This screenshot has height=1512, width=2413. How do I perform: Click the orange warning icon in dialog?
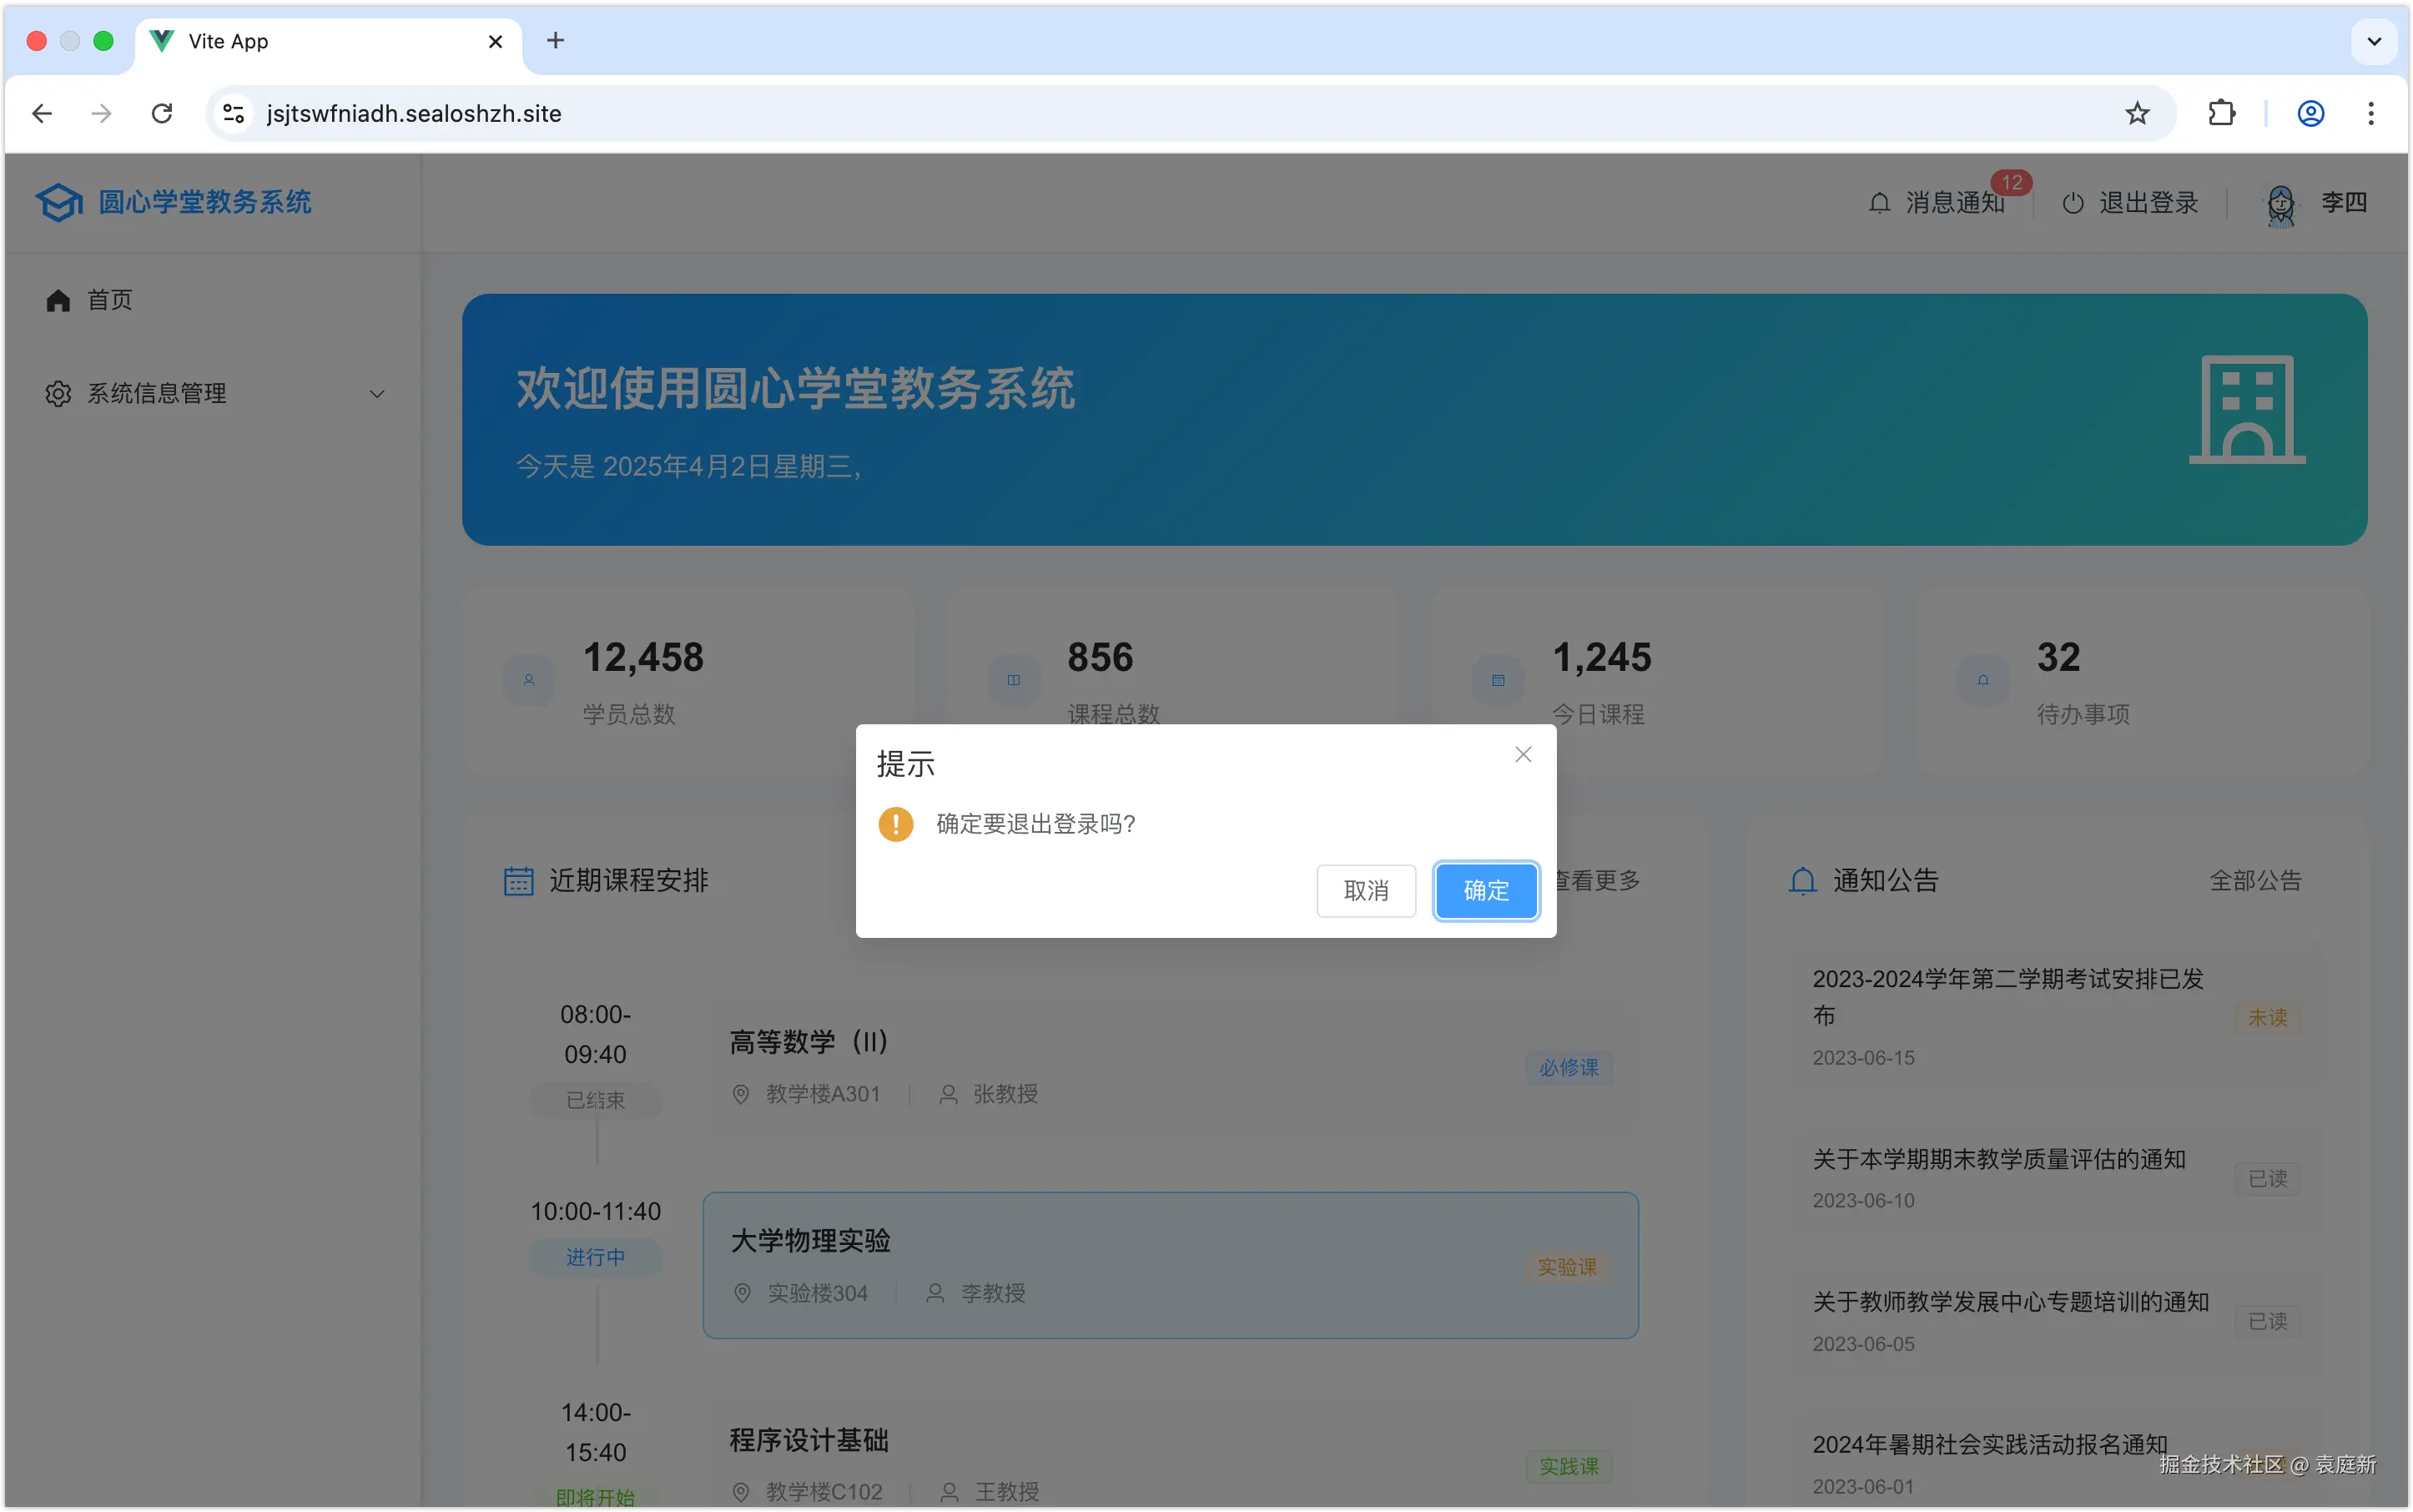[895, 824]
